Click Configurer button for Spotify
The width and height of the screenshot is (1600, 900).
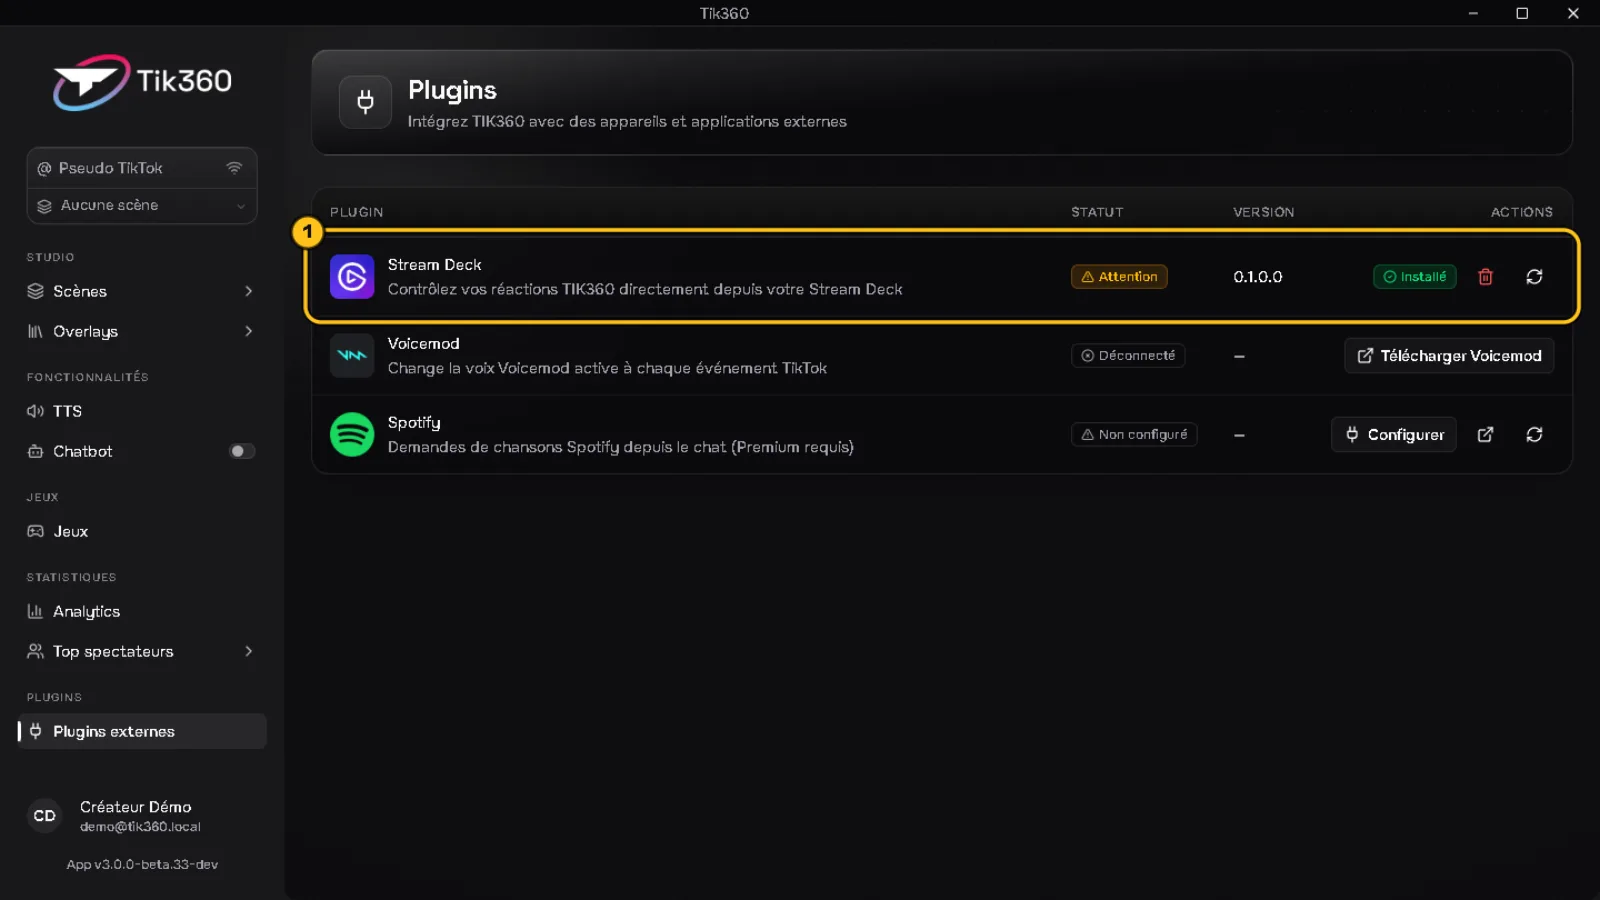[x=1394, y=435]
